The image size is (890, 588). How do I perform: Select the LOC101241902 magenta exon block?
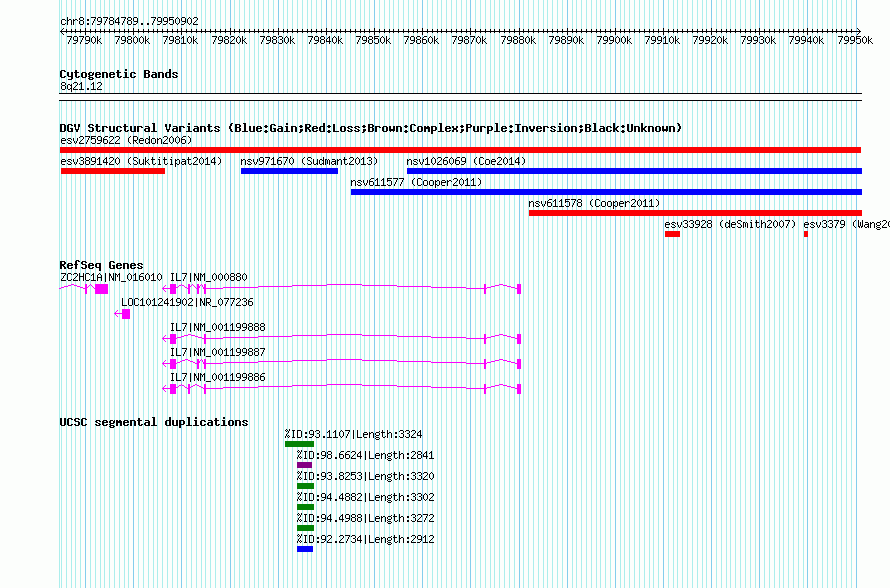tap(126, 314)
